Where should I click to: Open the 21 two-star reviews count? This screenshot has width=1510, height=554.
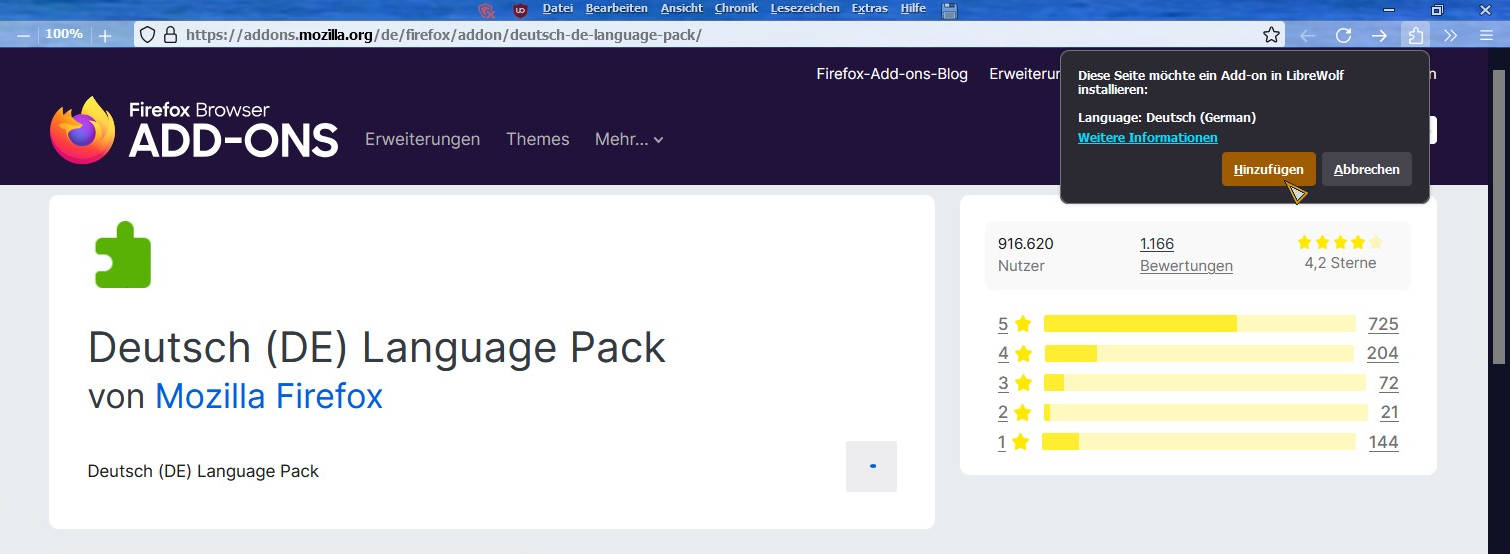coord(1389,412)
